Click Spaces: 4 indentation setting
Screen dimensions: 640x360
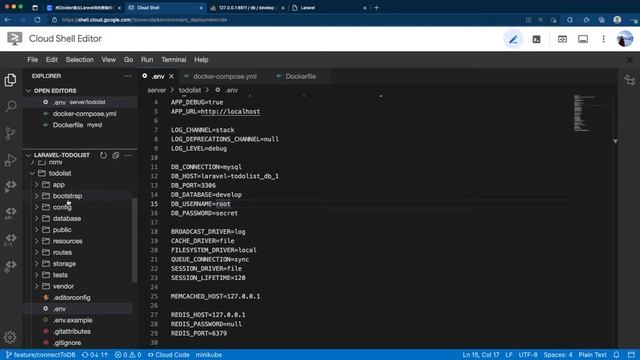click(x=558, y=355)
